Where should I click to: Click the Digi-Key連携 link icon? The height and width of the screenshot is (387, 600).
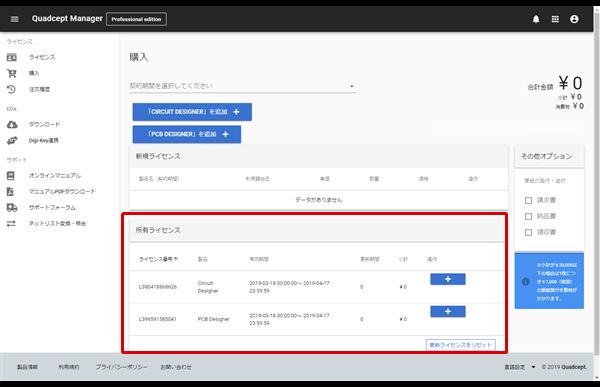[12, 140]
